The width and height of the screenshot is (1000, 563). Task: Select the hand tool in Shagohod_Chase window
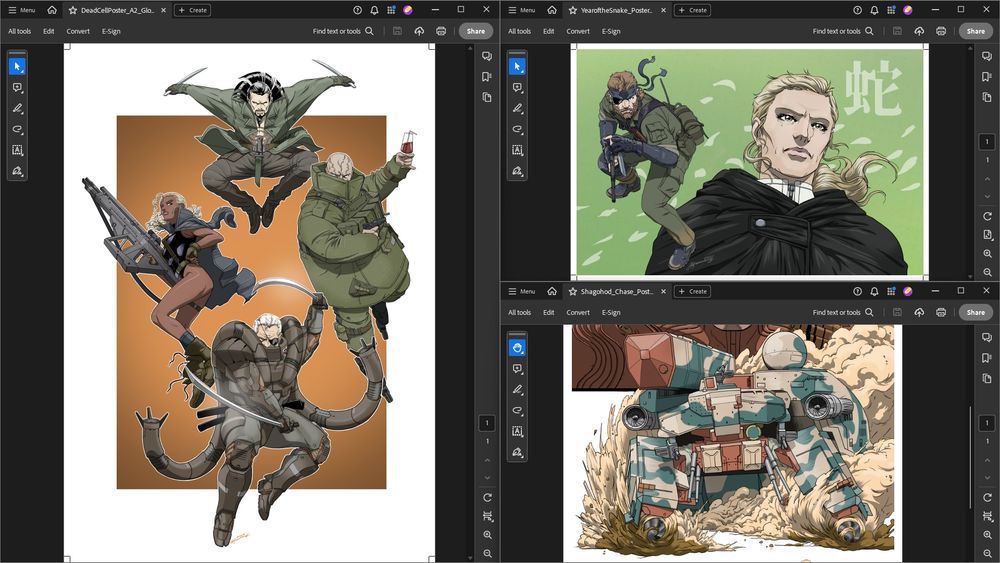pyautogui.click(x=517, y=347)
